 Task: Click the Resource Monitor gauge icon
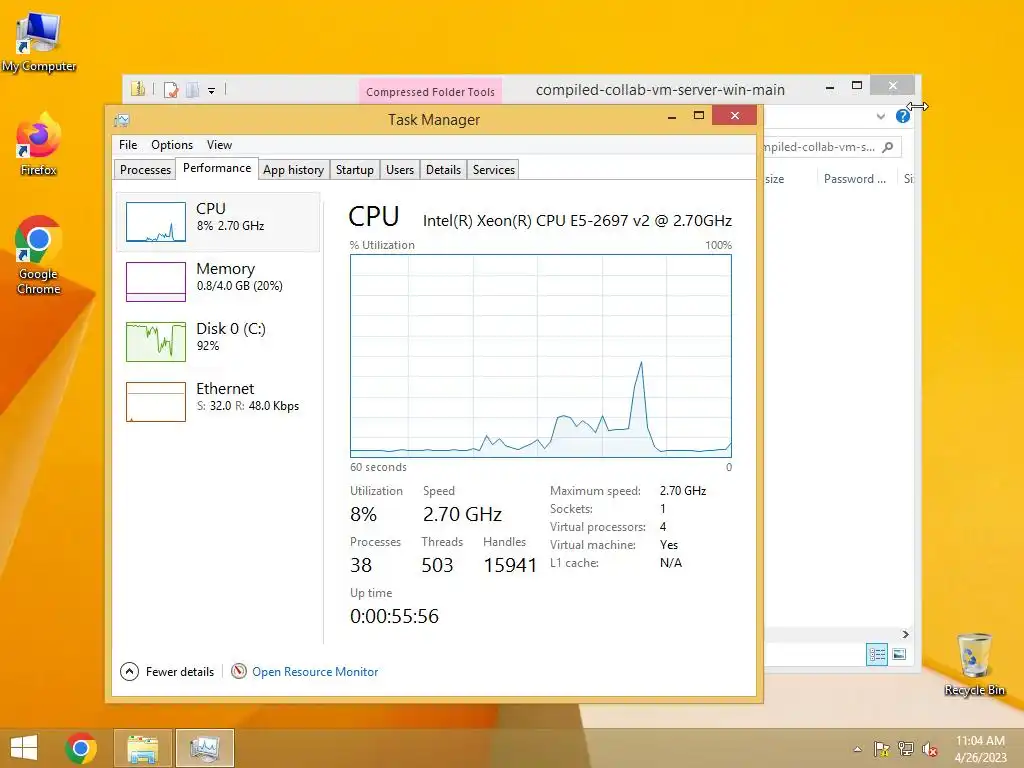239,671
